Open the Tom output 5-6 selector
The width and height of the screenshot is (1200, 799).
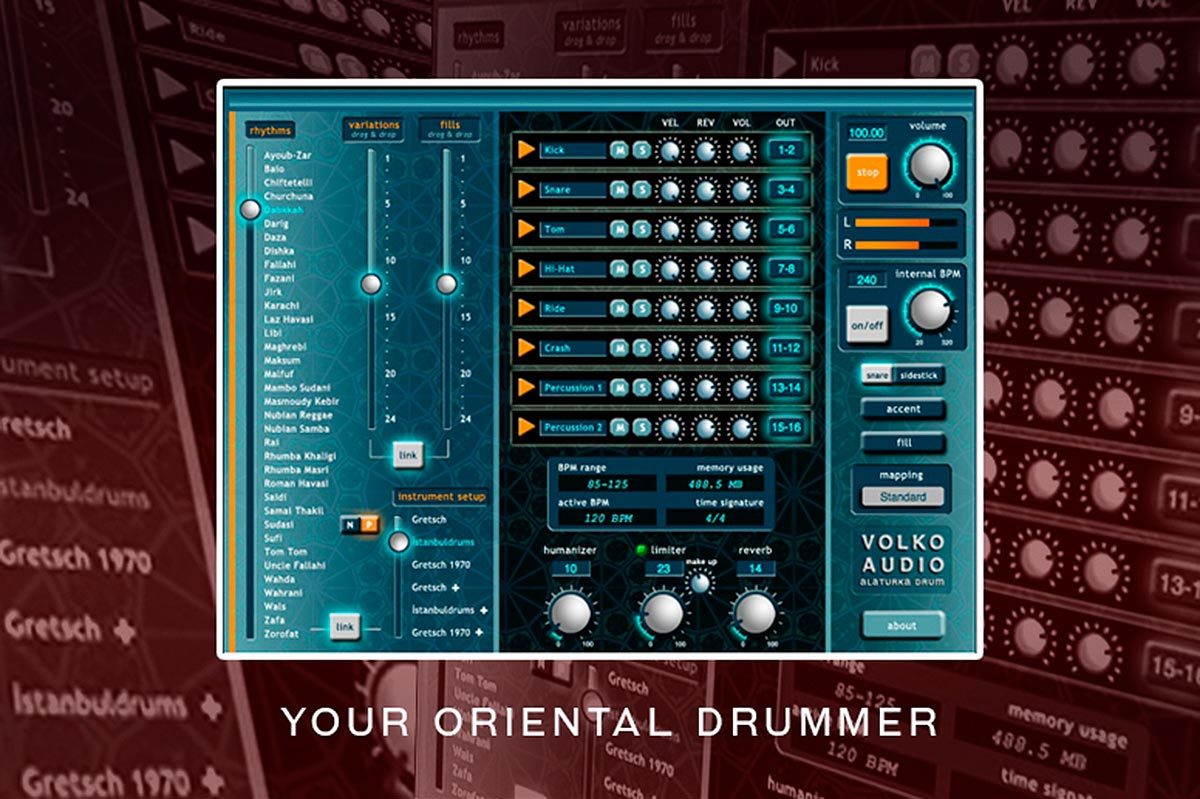click(785, 230)
